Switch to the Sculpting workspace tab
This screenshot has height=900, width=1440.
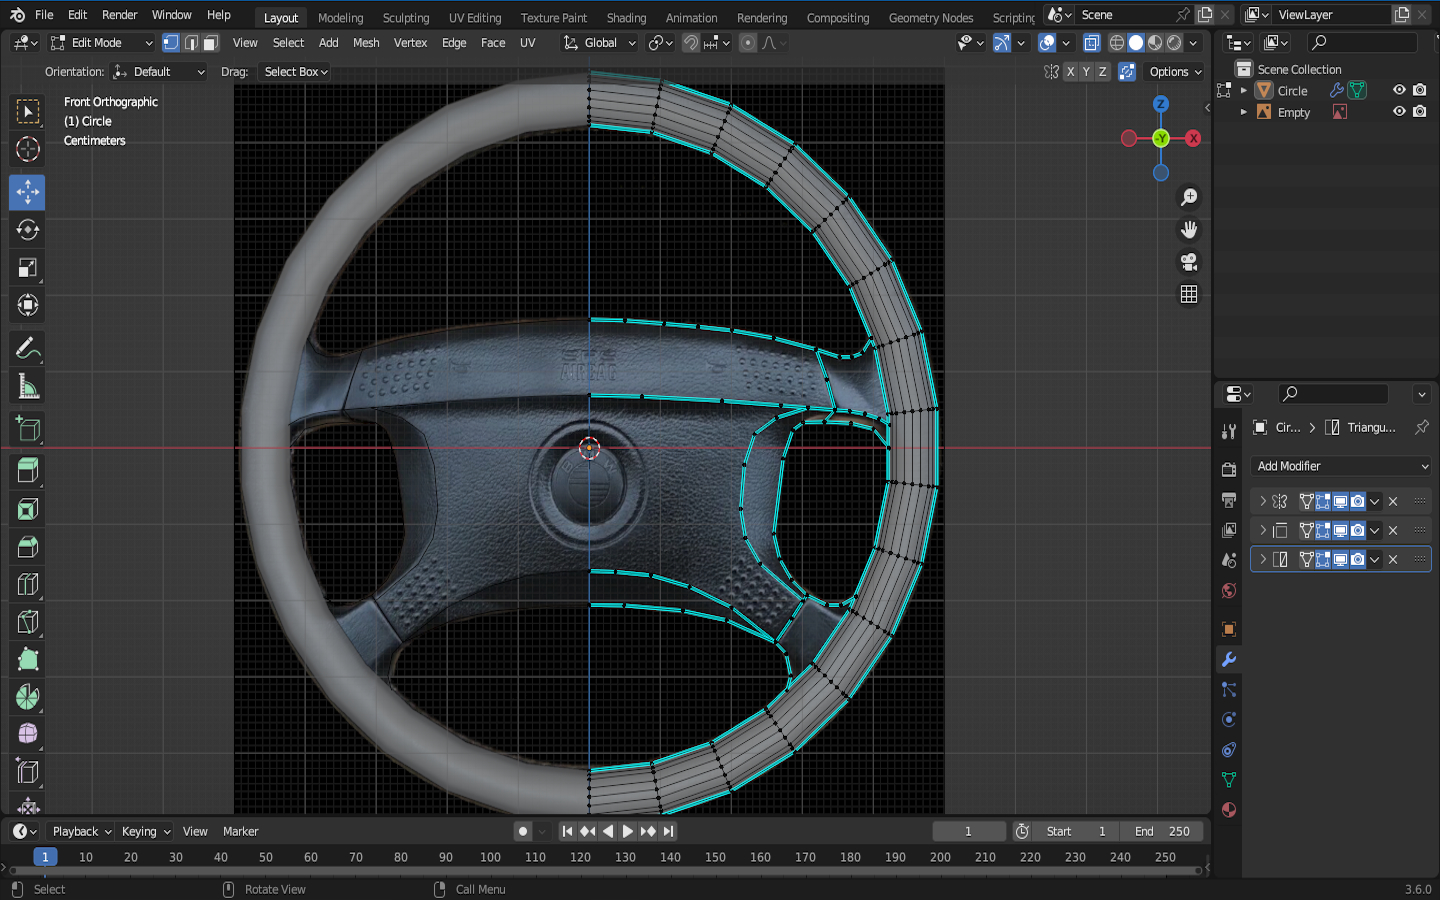pyautogui.click(x=405, y=17)
